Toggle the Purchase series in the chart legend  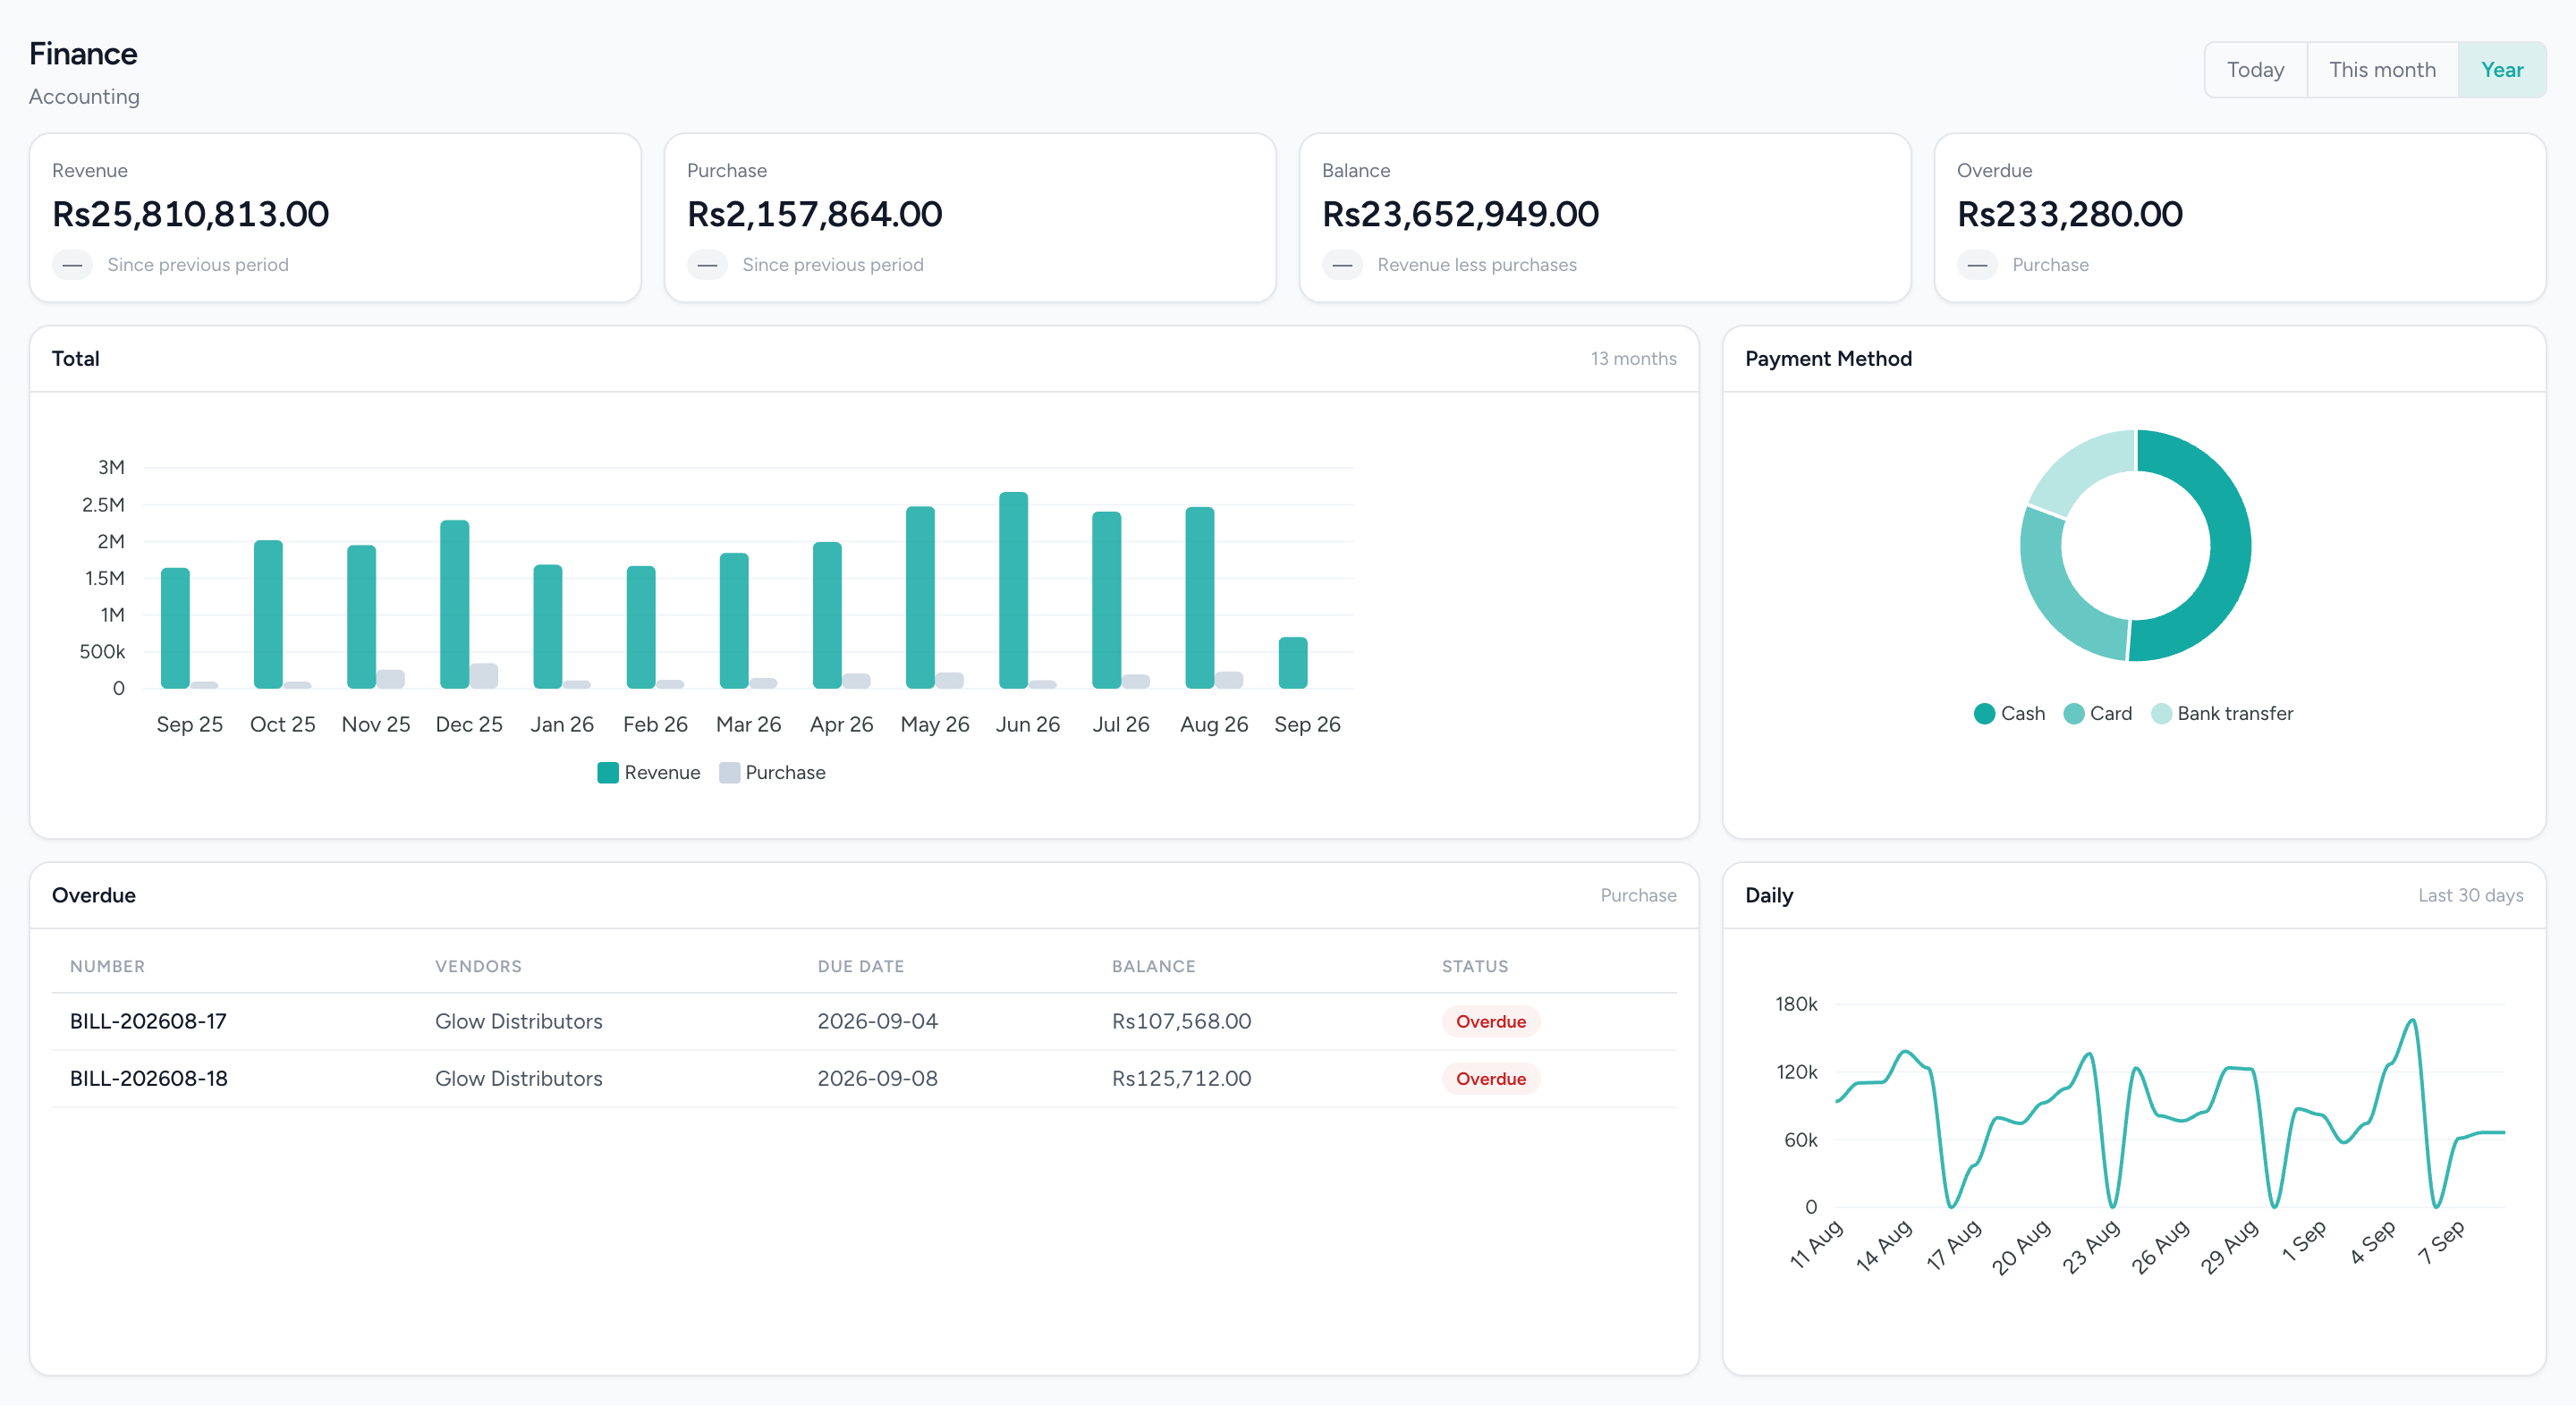tap(772, 773)
